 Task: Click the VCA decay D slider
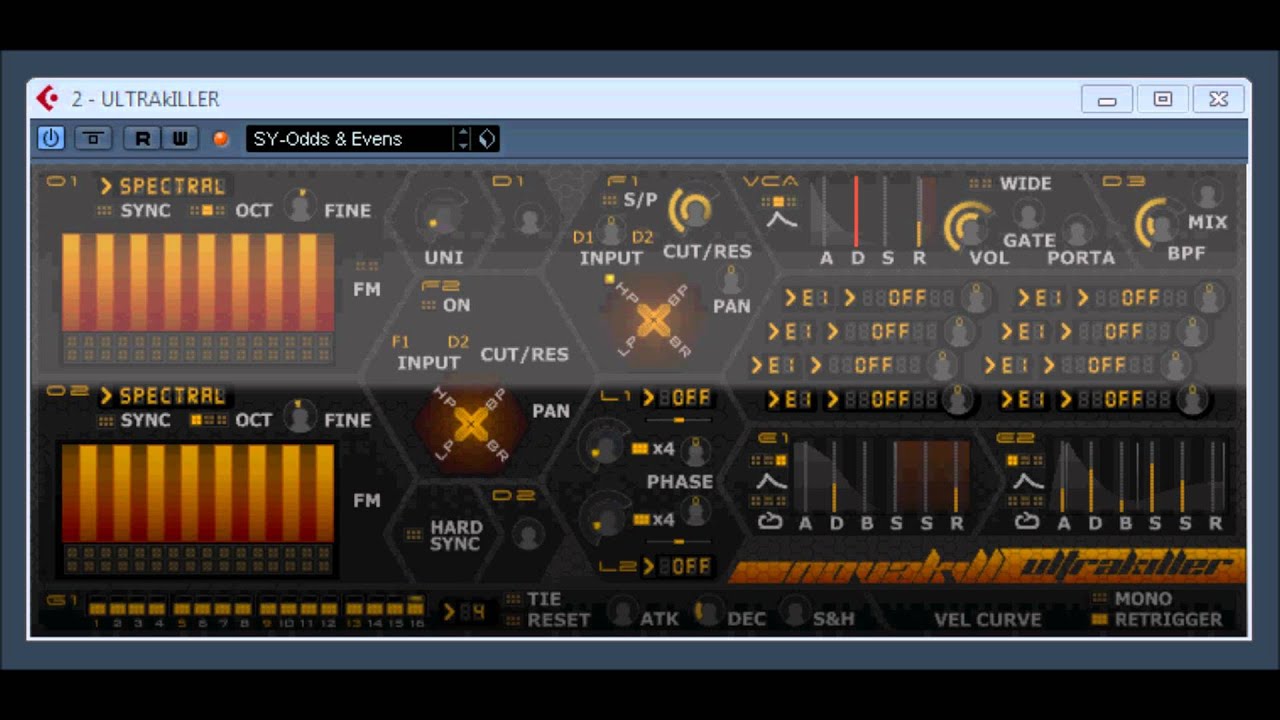[x=857, y=212]
